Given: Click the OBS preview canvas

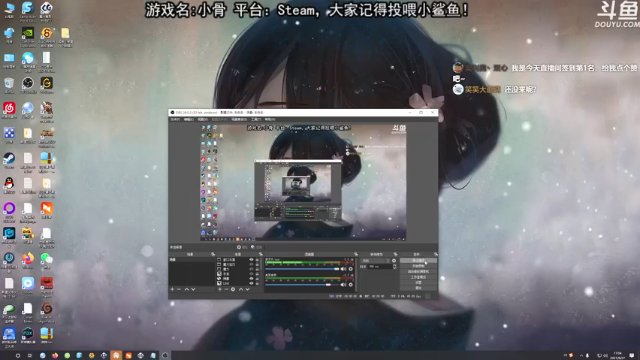Looking at the screenshot, I should tap(303, 182).
